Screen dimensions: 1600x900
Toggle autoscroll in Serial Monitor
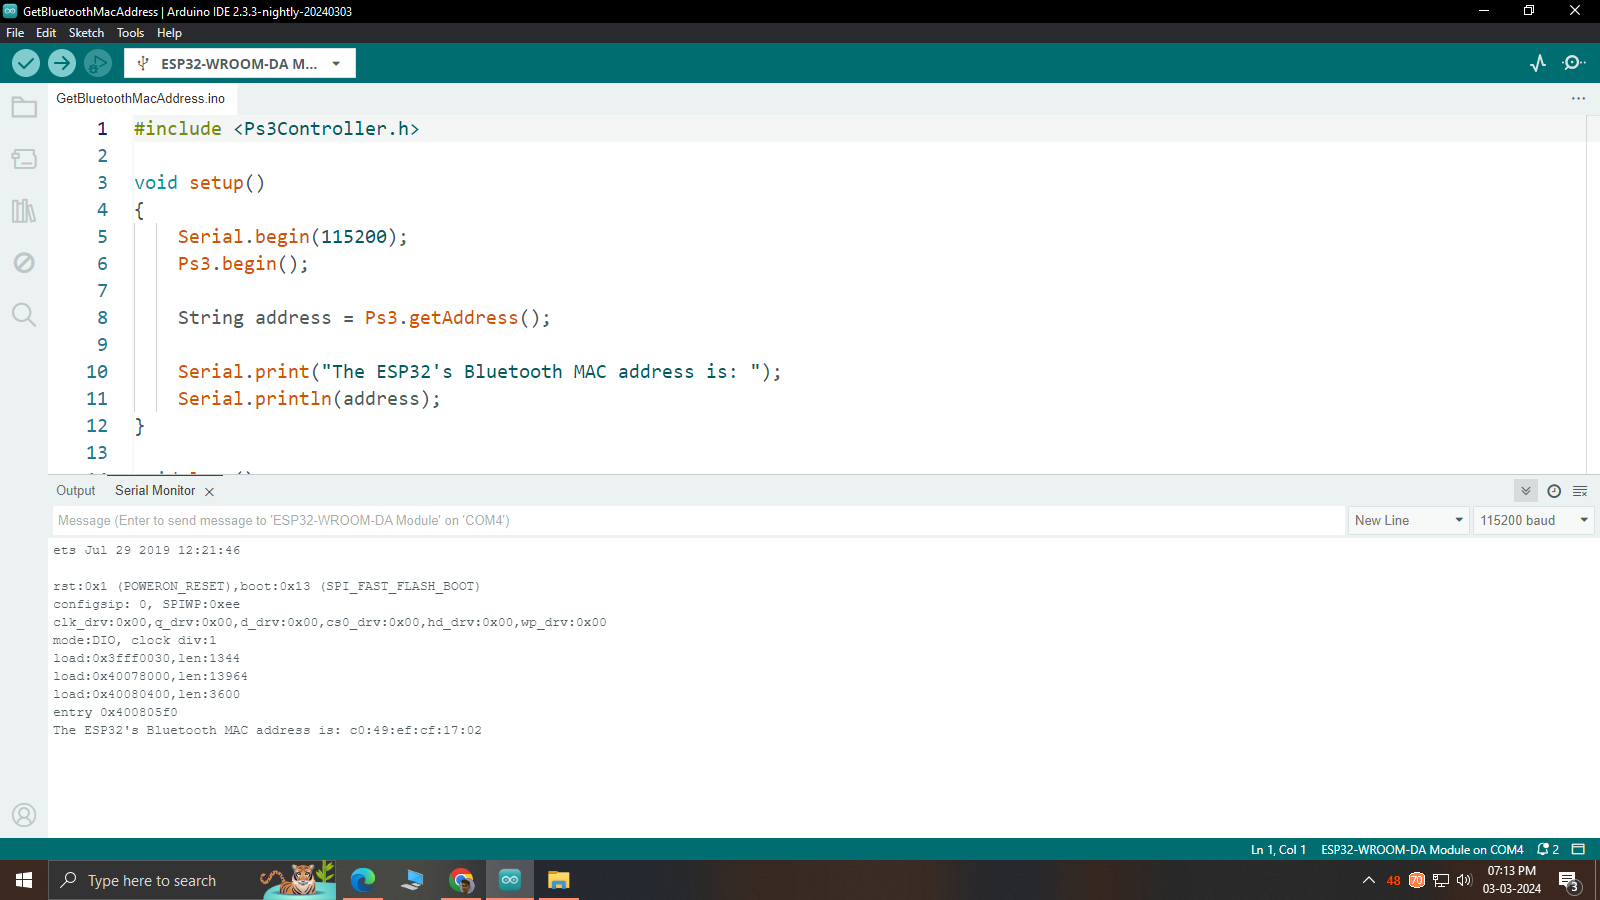[x=1526, y=491]
